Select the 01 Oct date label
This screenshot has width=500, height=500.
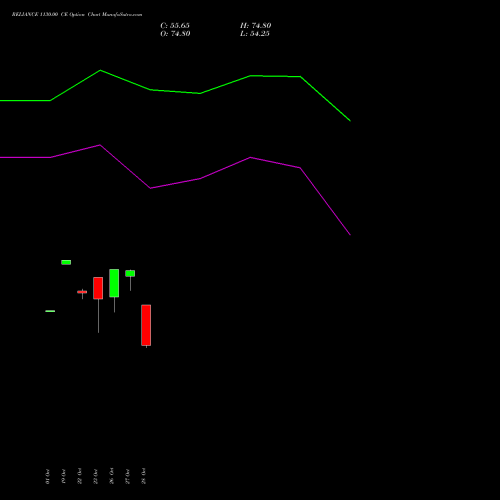47,476
